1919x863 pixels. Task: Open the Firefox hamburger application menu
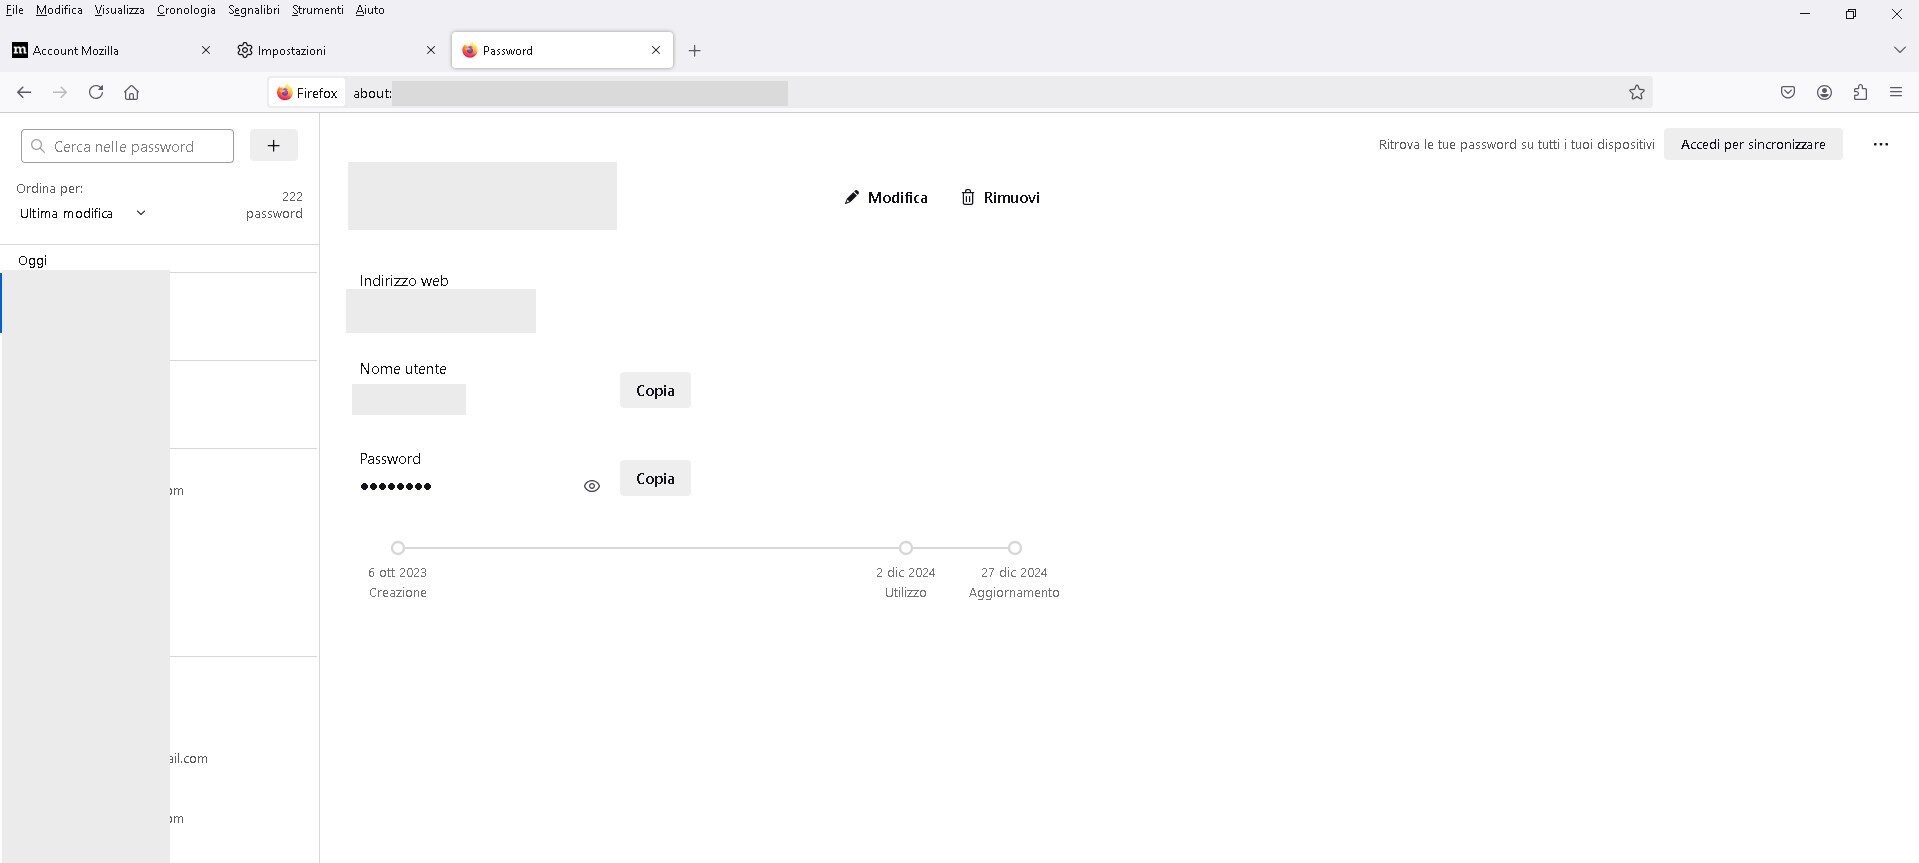1895,92
